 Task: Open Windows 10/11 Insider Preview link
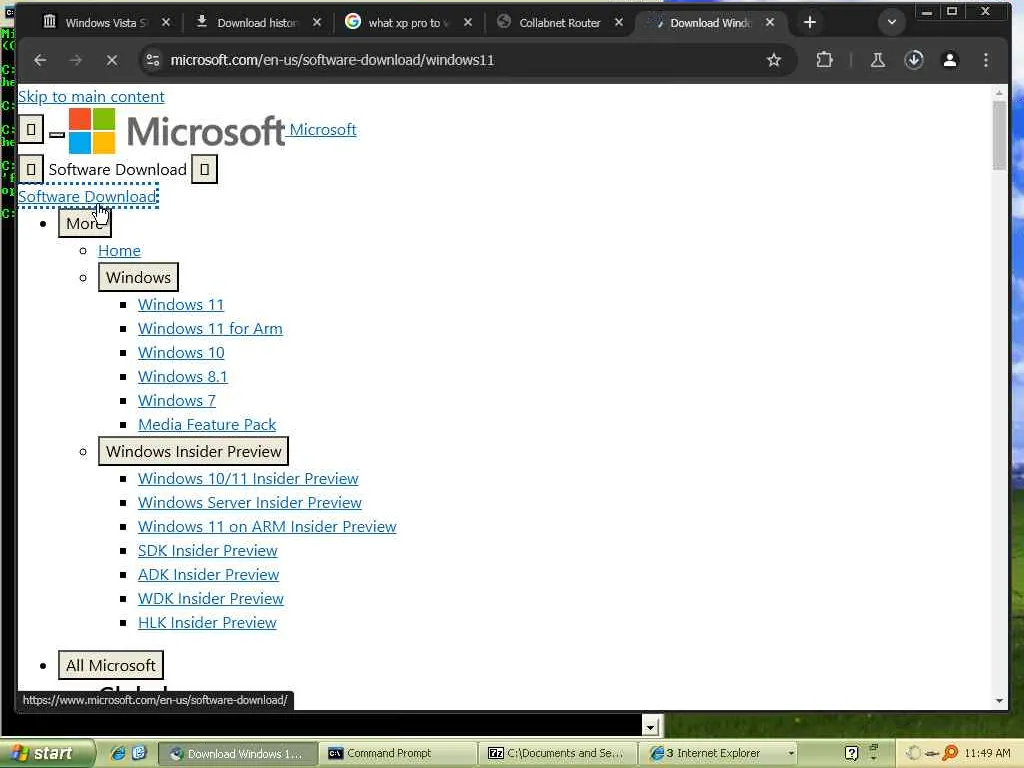(x=248, y=479)
